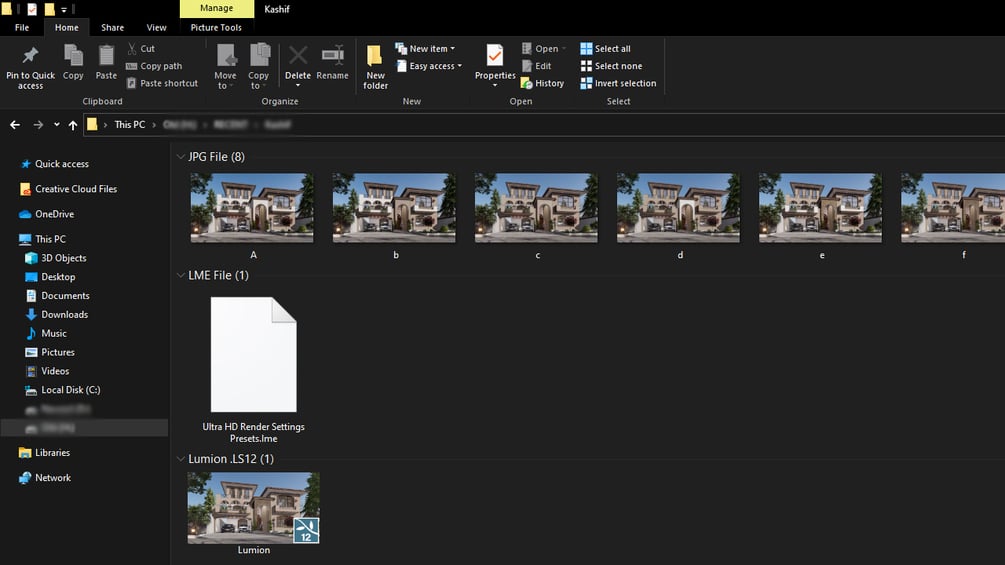Select image thumbnail named A
This screenshot has height=565, width=1005.
[253, 208]
